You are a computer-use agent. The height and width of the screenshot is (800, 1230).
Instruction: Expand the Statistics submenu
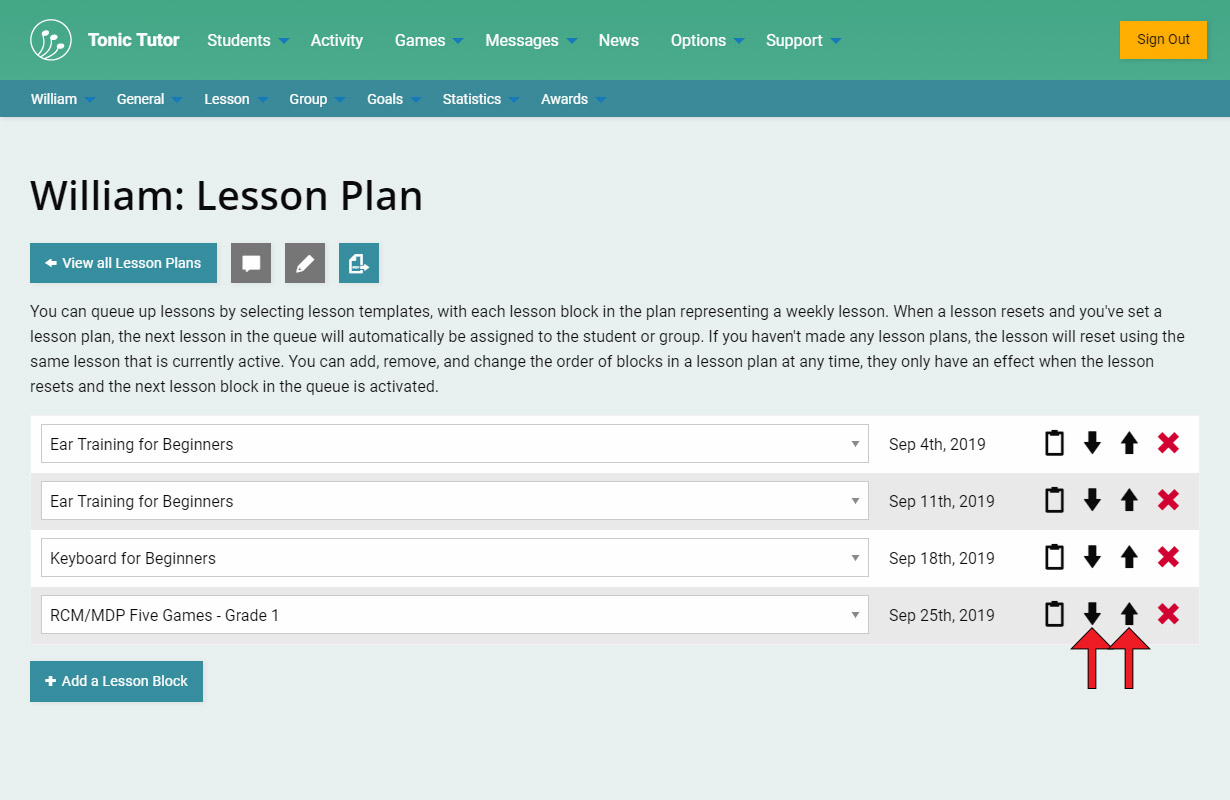tap(480, 99)
